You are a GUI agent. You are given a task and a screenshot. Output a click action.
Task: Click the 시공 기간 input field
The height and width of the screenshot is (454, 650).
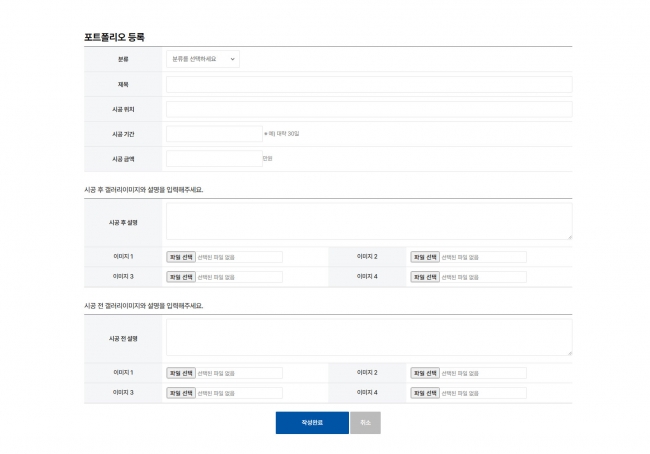[x=214, y=133]
